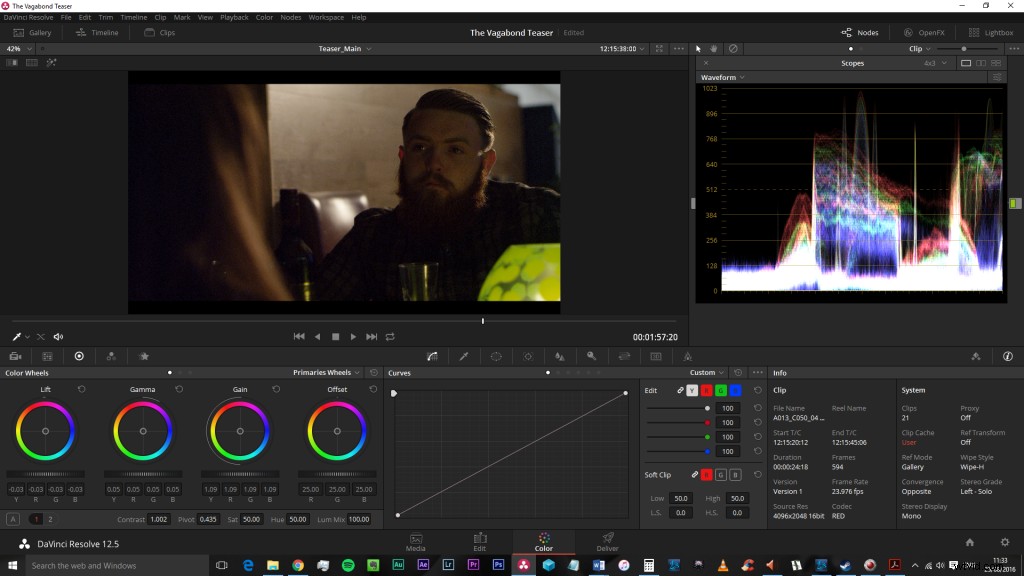Open the Curves palette
Viewport: 1024px width, 576px height.
click(432, 356)
